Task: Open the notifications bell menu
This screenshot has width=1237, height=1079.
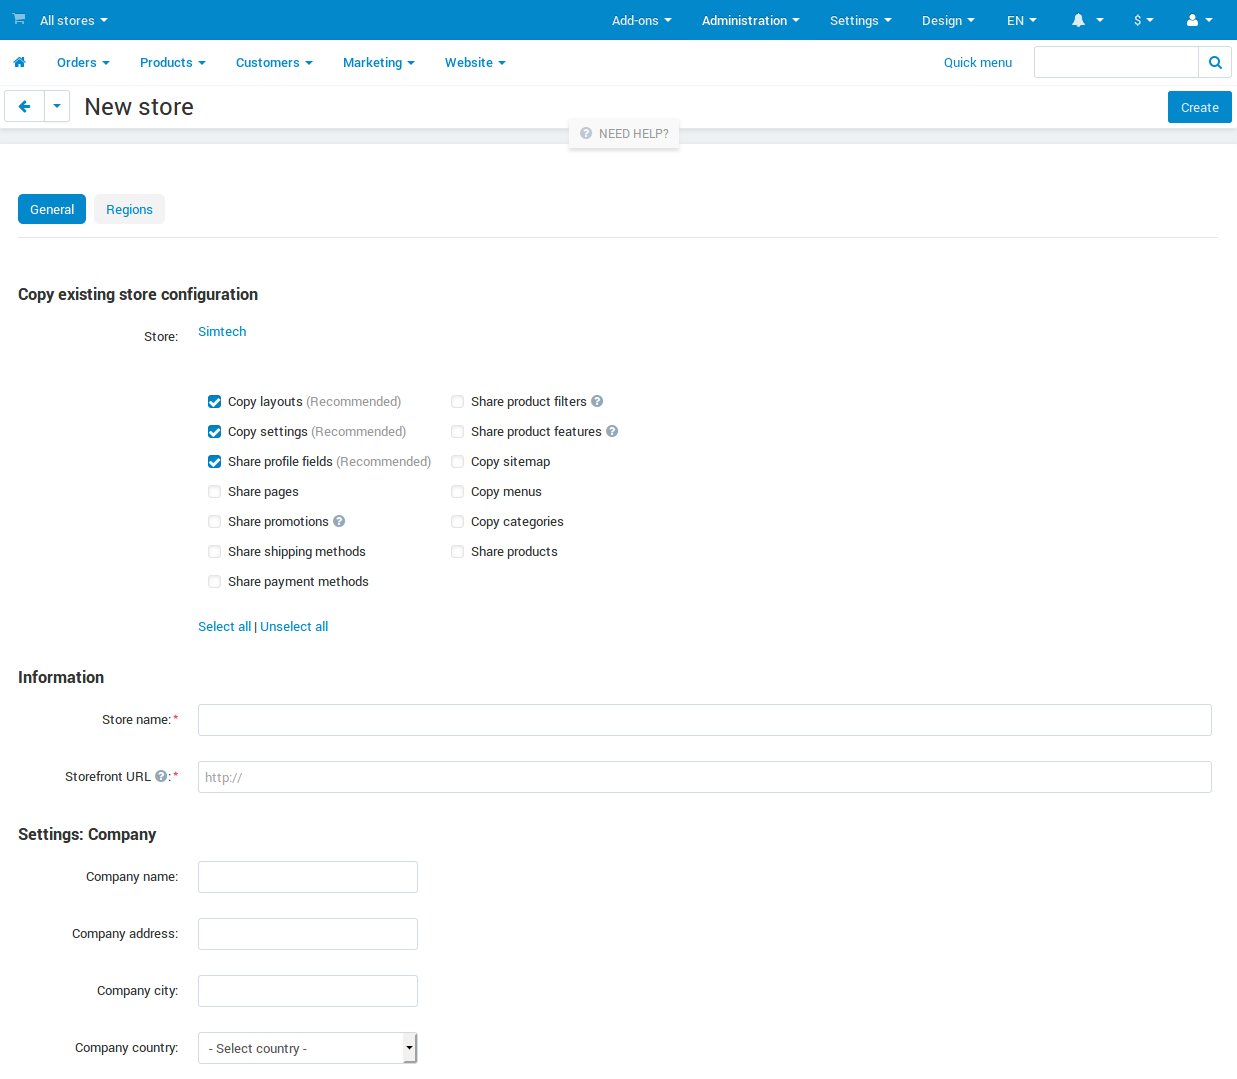Action: coord(1087,20)
